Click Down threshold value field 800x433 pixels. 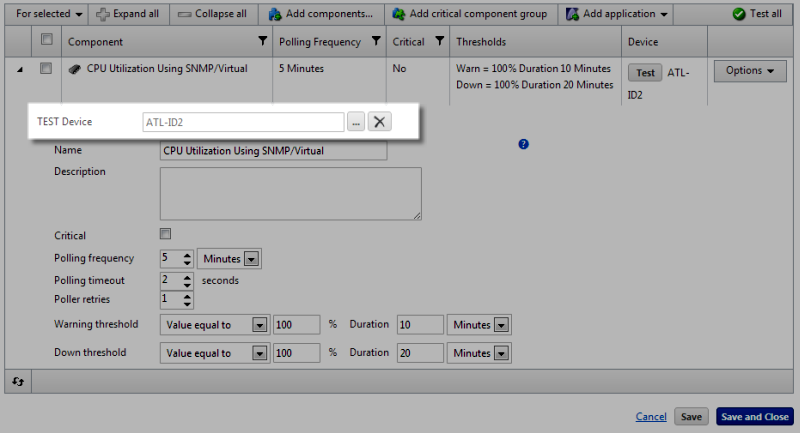click(x=296, y=353)
